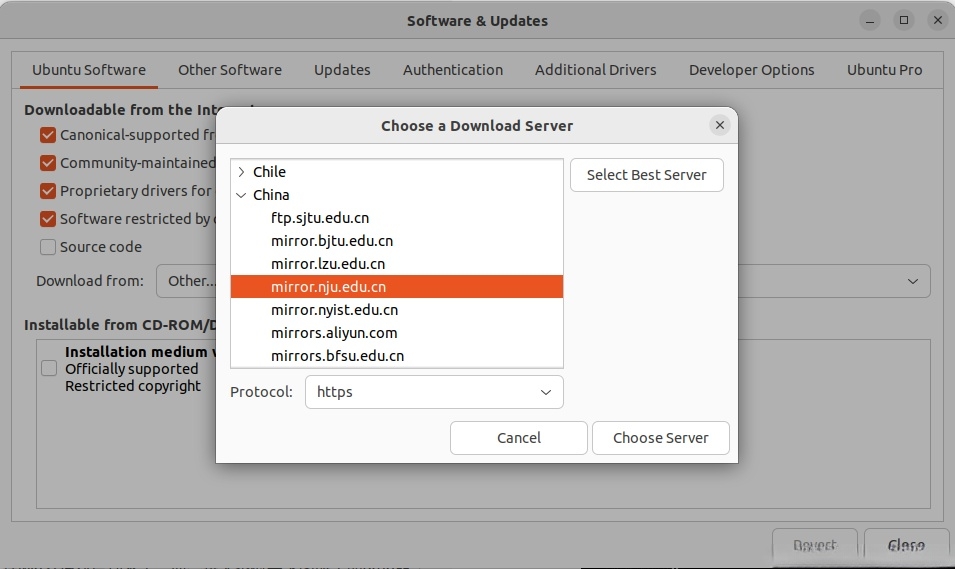The width and height of the screenshot is (955, 569).
Task: Choose mirrors.aliyun.com server entry
Action: tap(333, 333)
